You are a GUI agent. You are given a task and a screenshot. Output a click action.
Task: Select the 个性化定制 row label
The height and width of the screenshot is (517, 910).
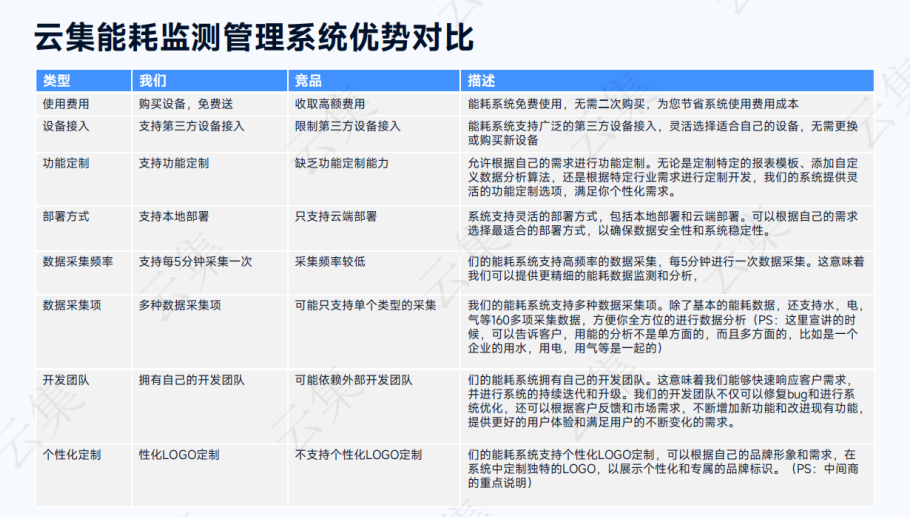pyautogui.click(x=72, y=454)
